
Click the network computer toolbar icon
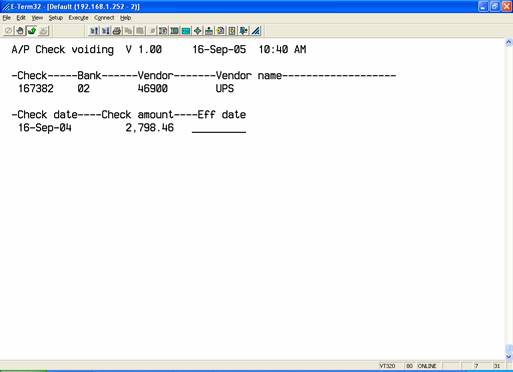209,31
